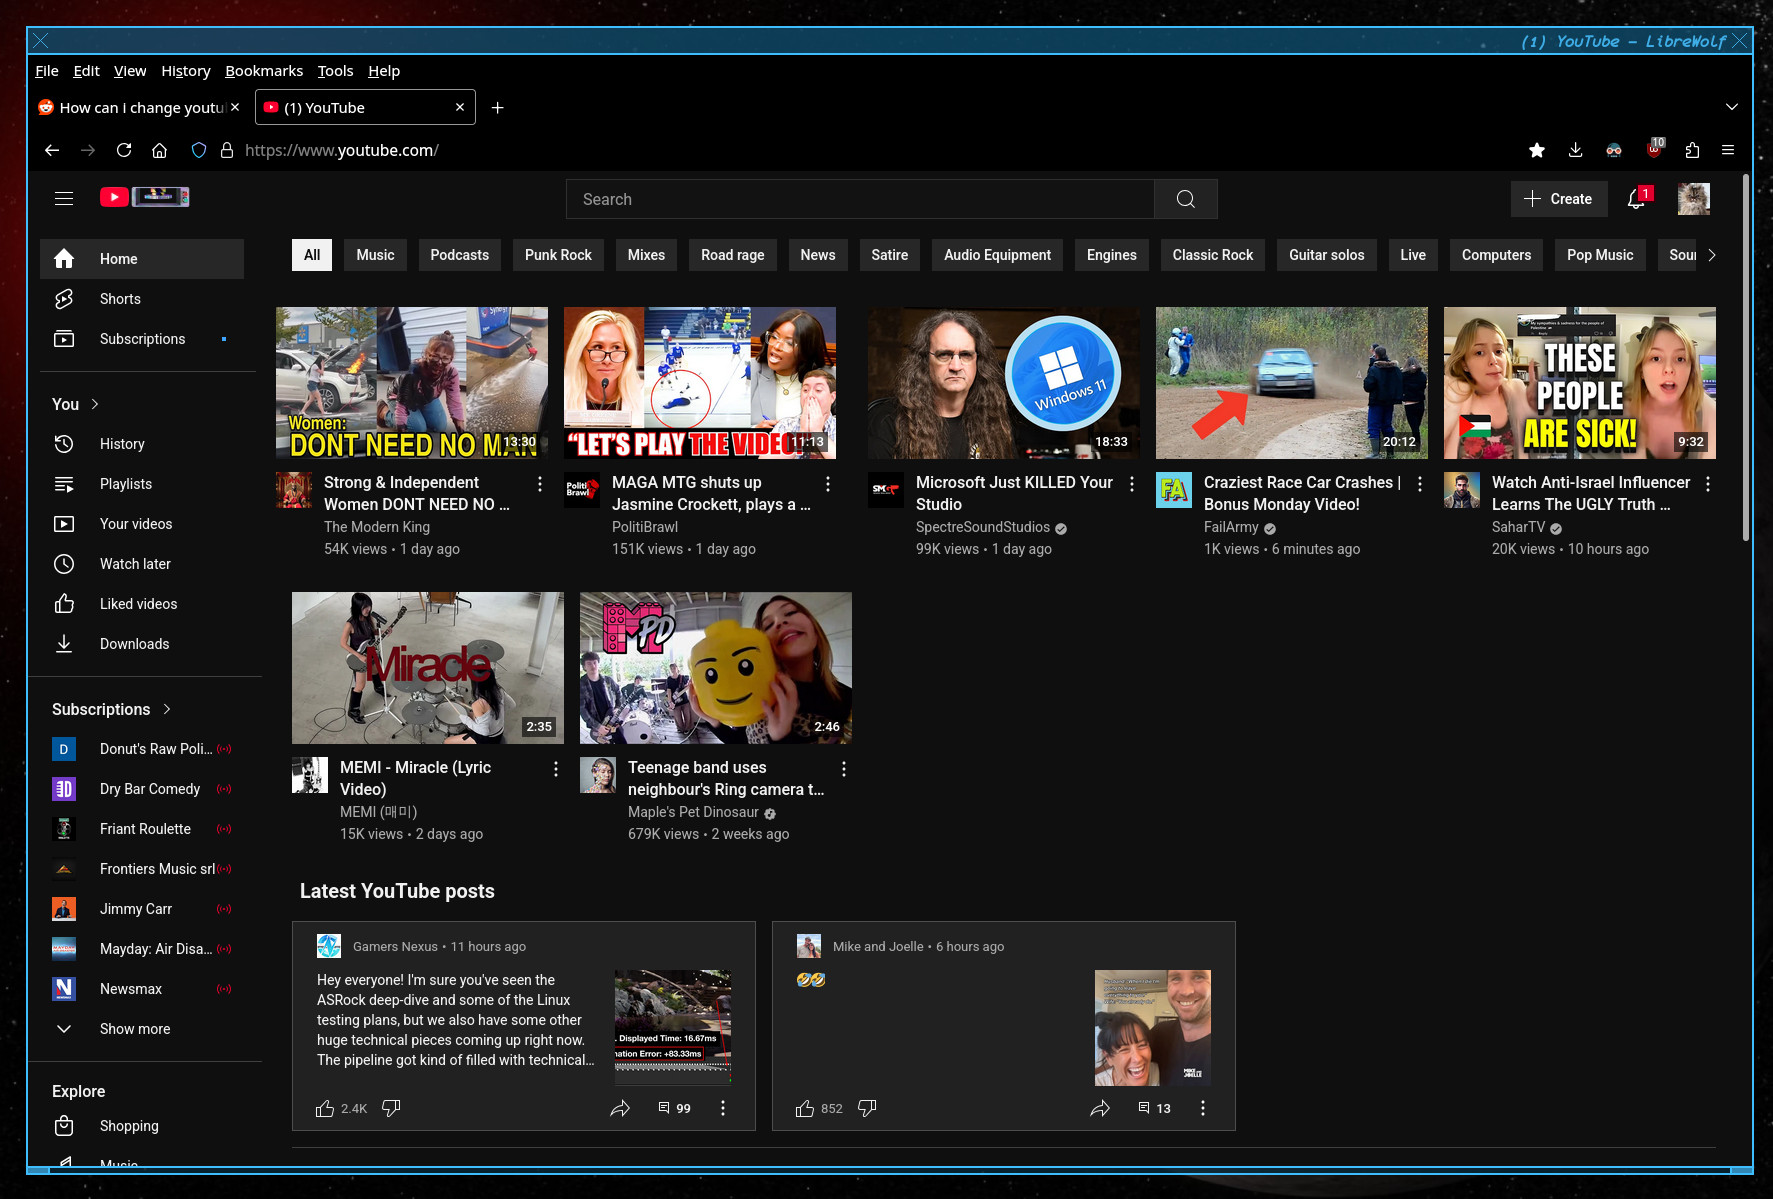
Task: Open the uBlock Origin extension icon
Action: (1654, 149)
